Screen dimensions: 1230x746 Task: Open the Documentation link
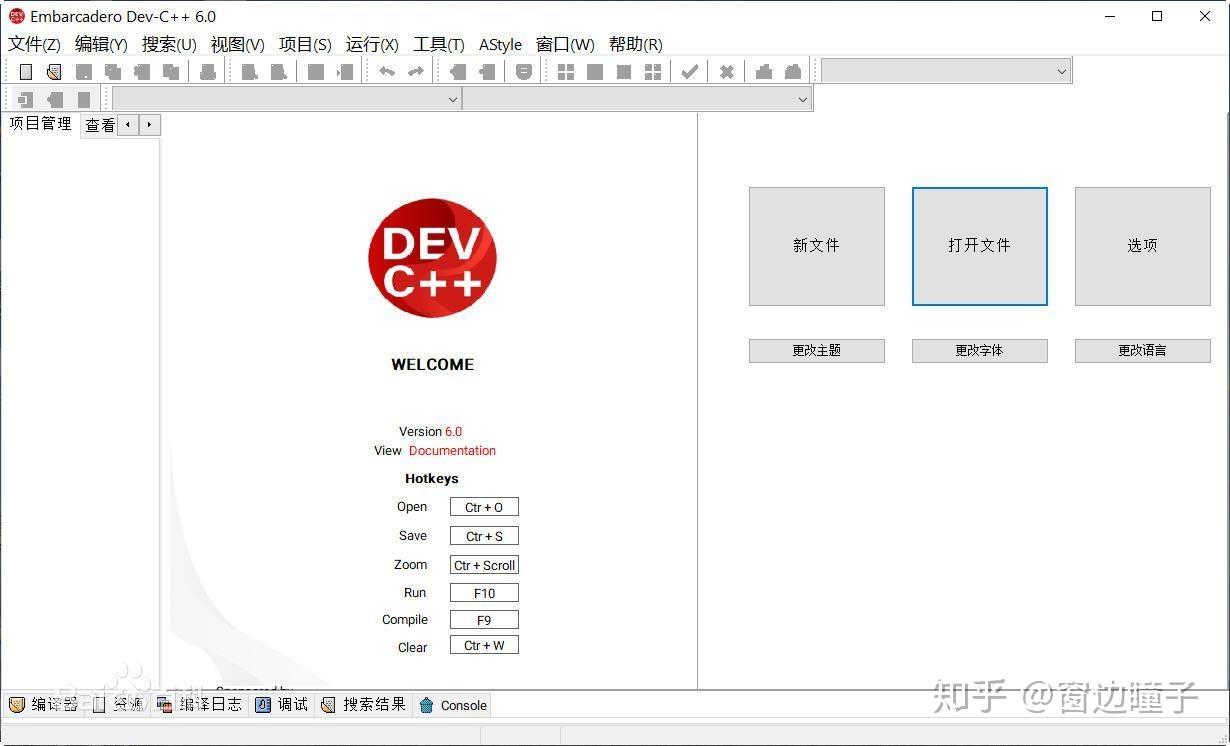click(x=452, y=450)
